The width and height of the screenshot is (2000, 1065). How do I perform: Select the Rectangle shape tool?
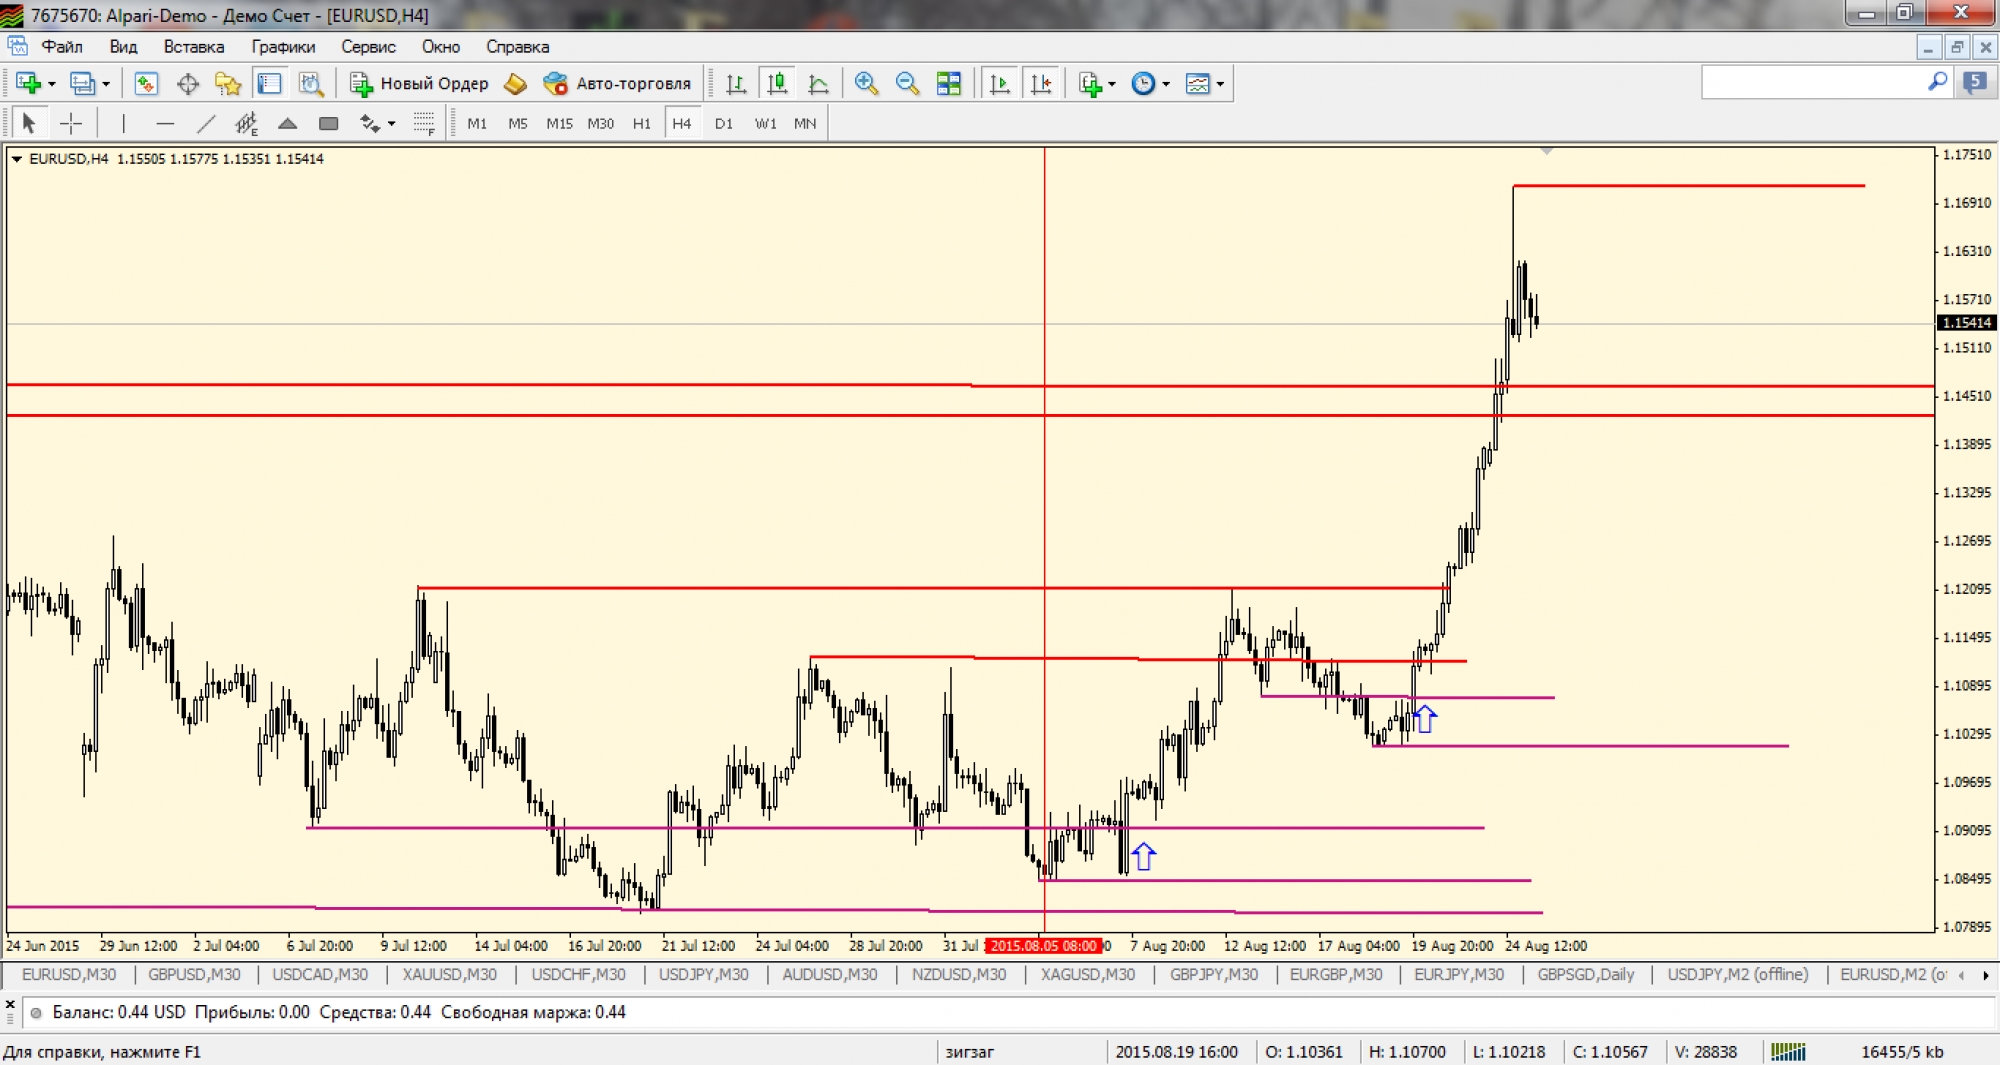[328, 124]
